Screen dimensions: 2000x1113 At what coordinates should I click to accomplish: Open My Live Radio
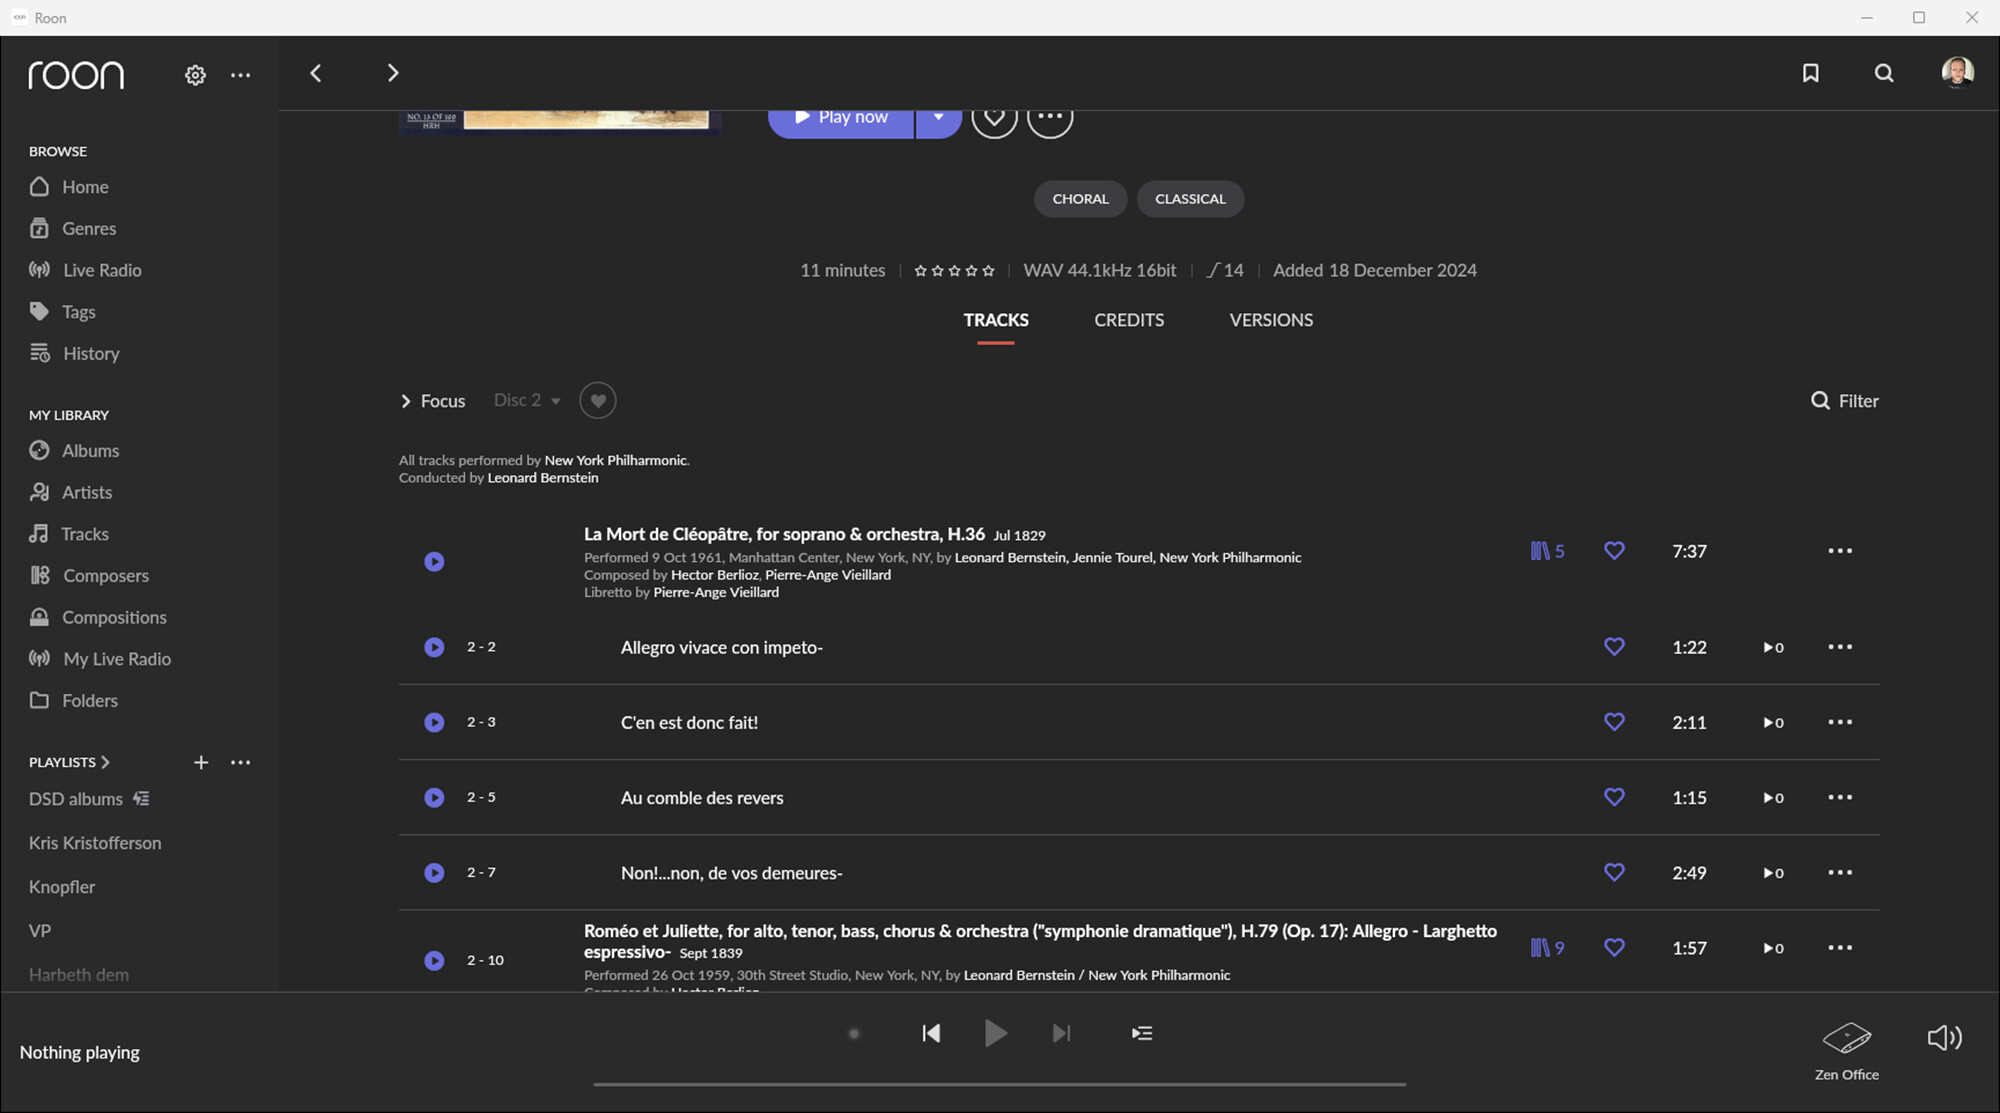[100, 659]
